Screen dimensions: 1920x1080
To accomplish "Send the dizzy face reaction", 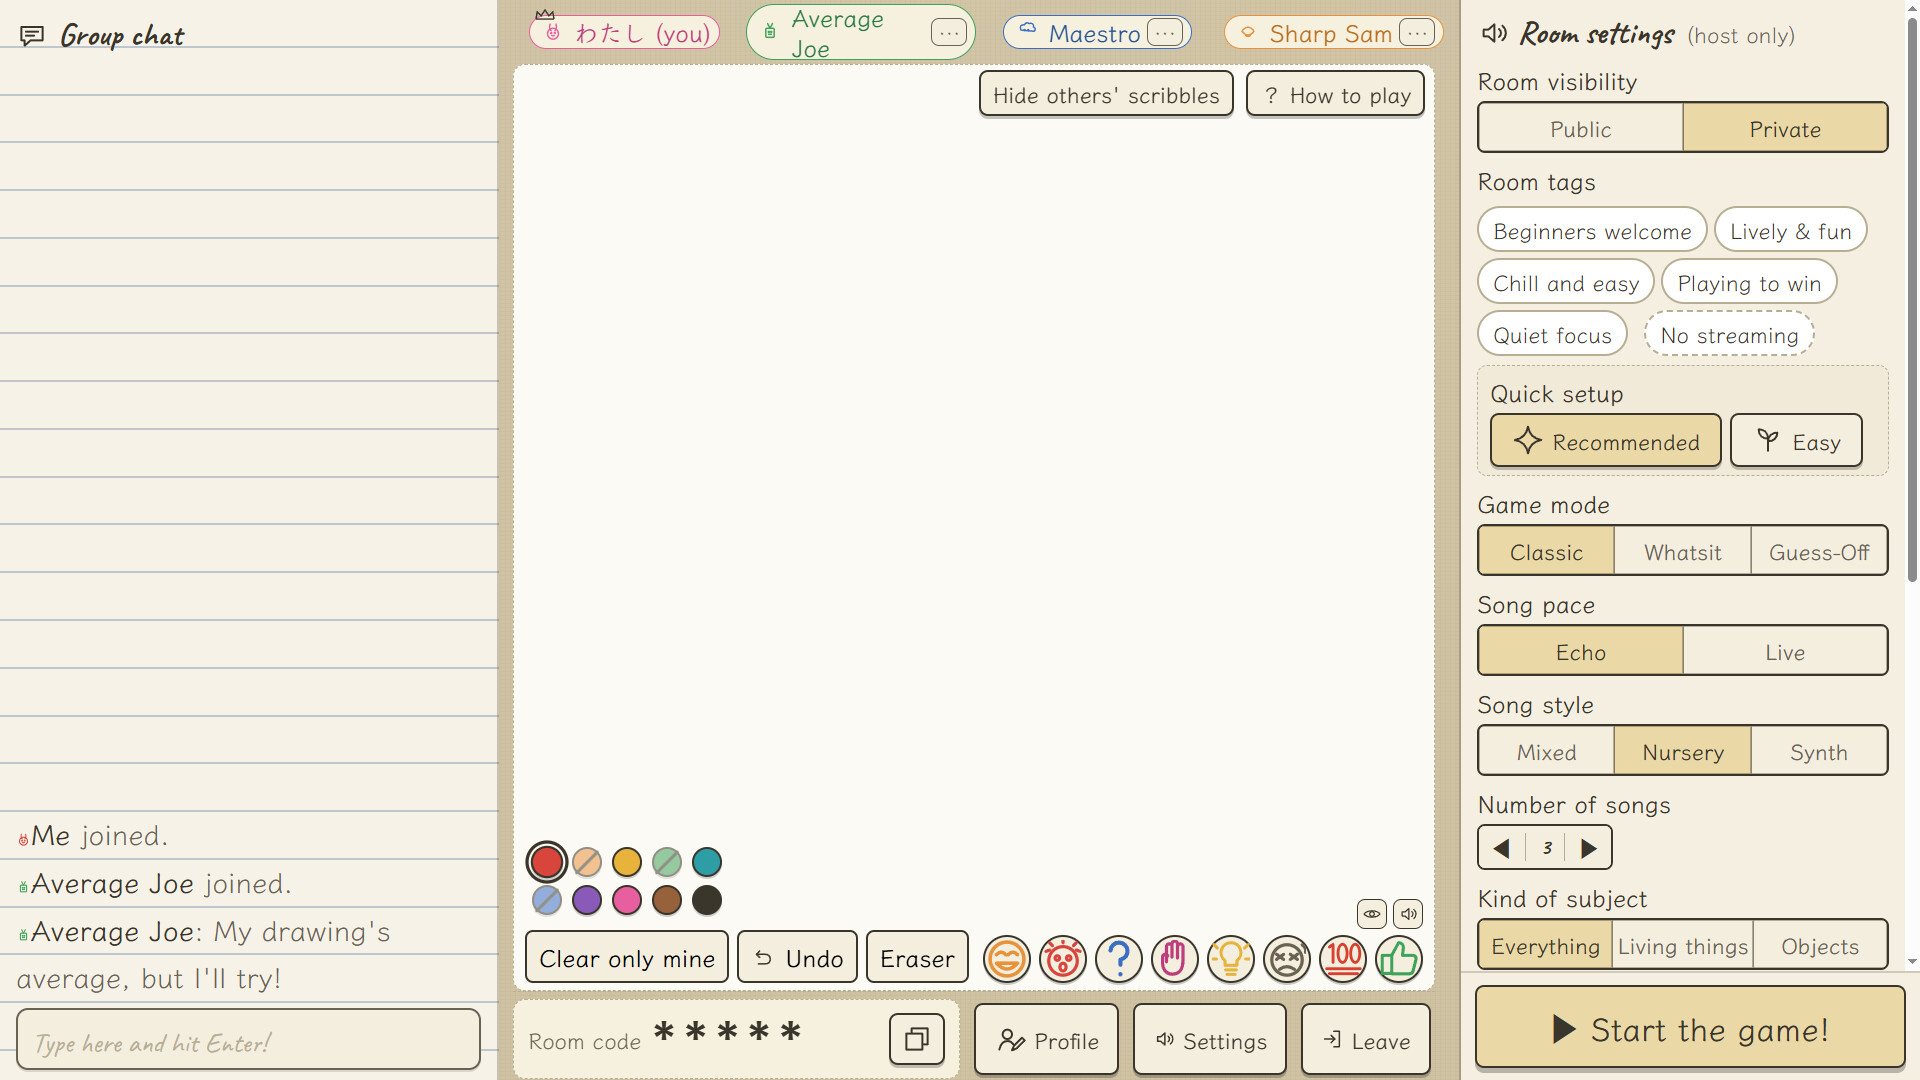I will coord(1286,959).
